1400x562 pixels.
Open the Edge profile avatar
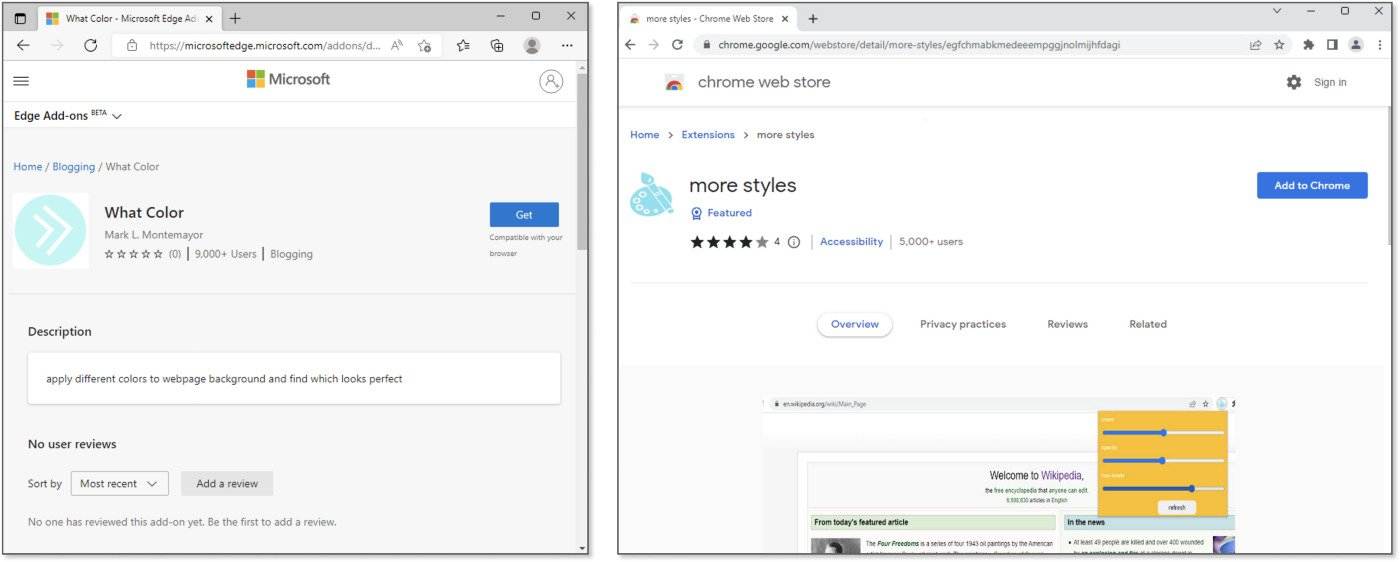click(532, 45)
